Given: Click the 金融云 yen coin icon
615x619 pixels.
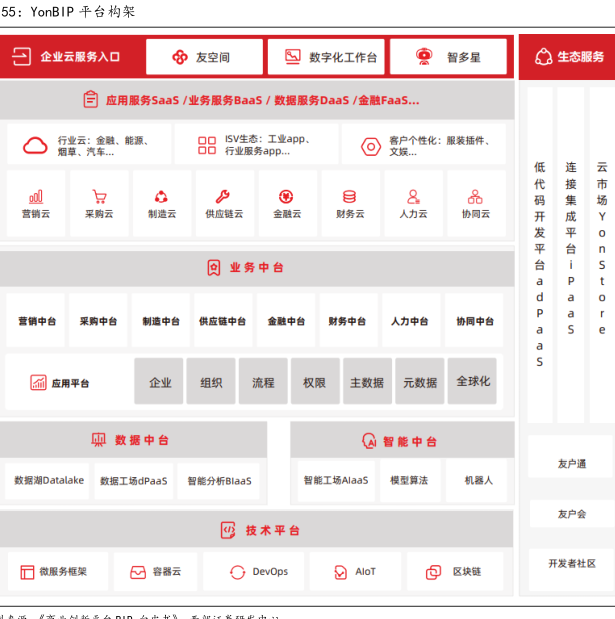Looking at the screenshot, I should pos(286,197).
